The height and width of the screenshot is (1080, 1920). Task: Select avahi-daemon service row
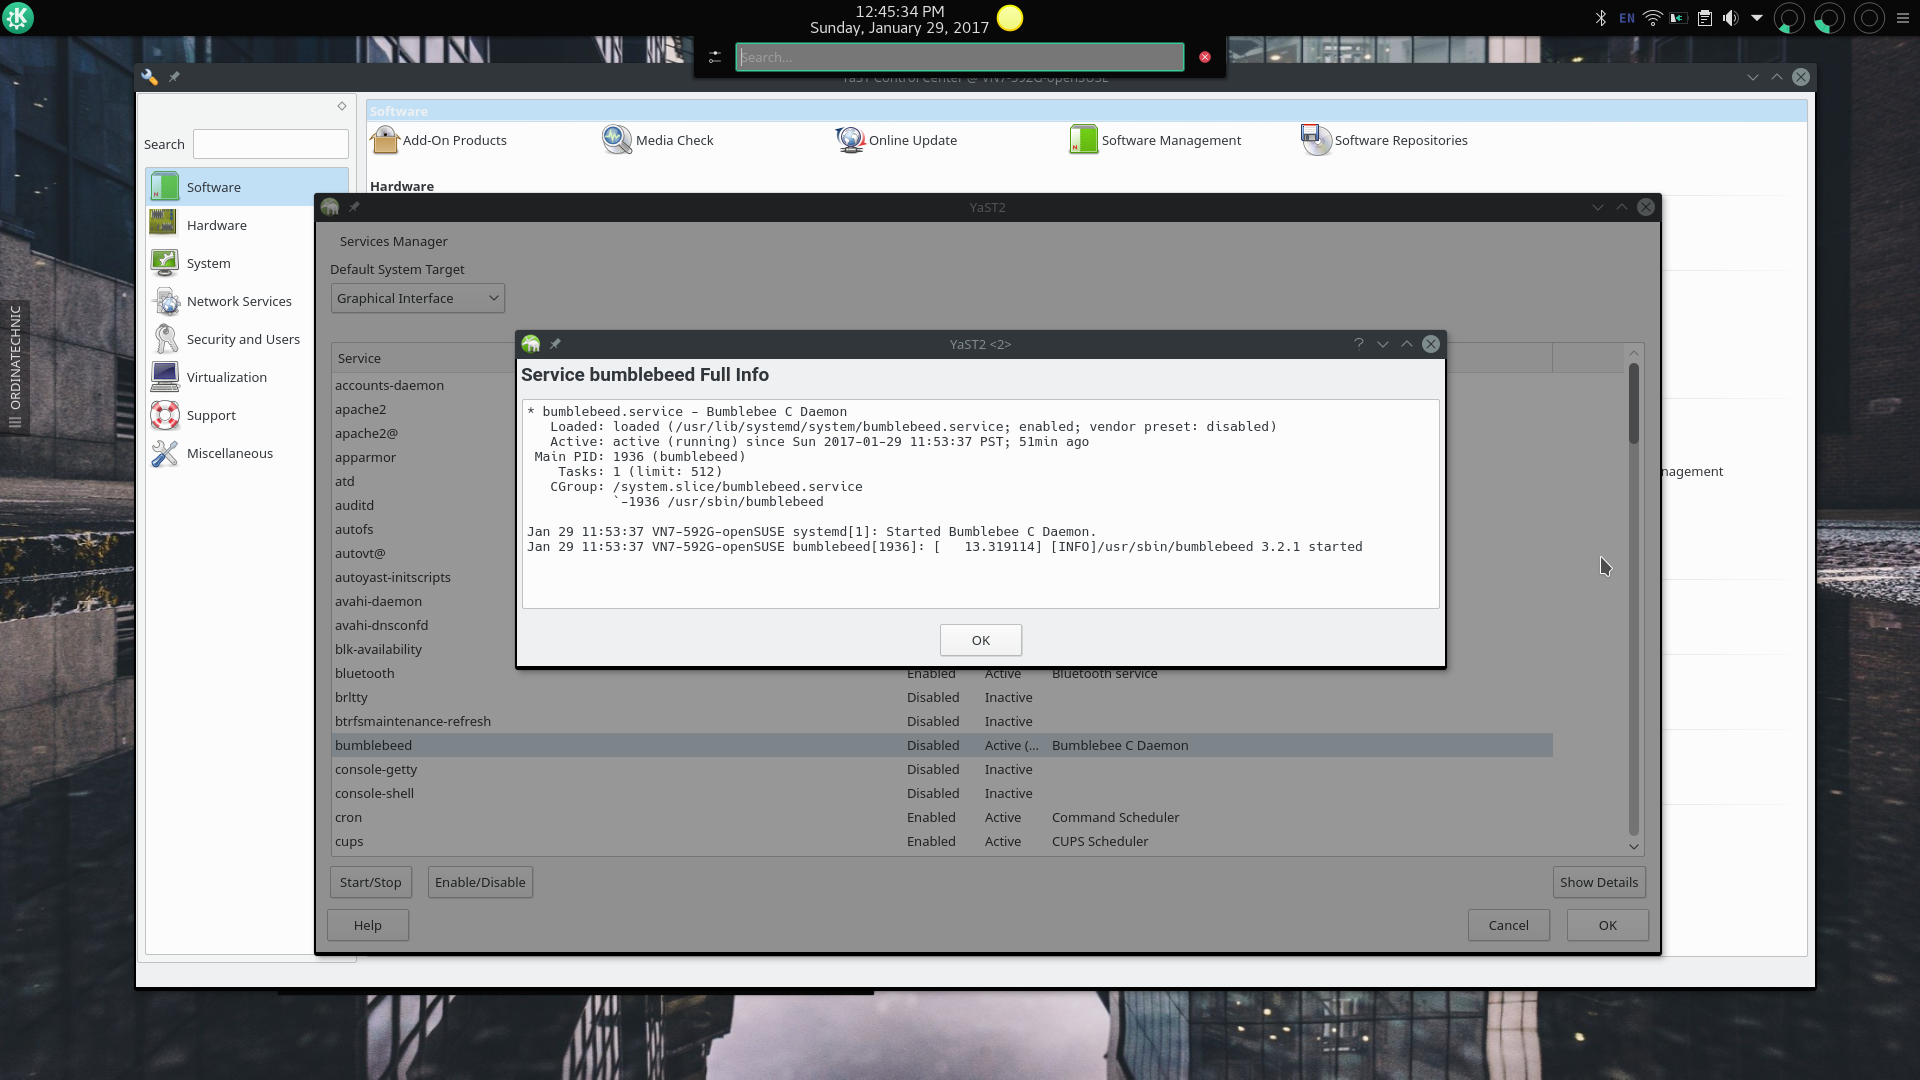point(424,601)
